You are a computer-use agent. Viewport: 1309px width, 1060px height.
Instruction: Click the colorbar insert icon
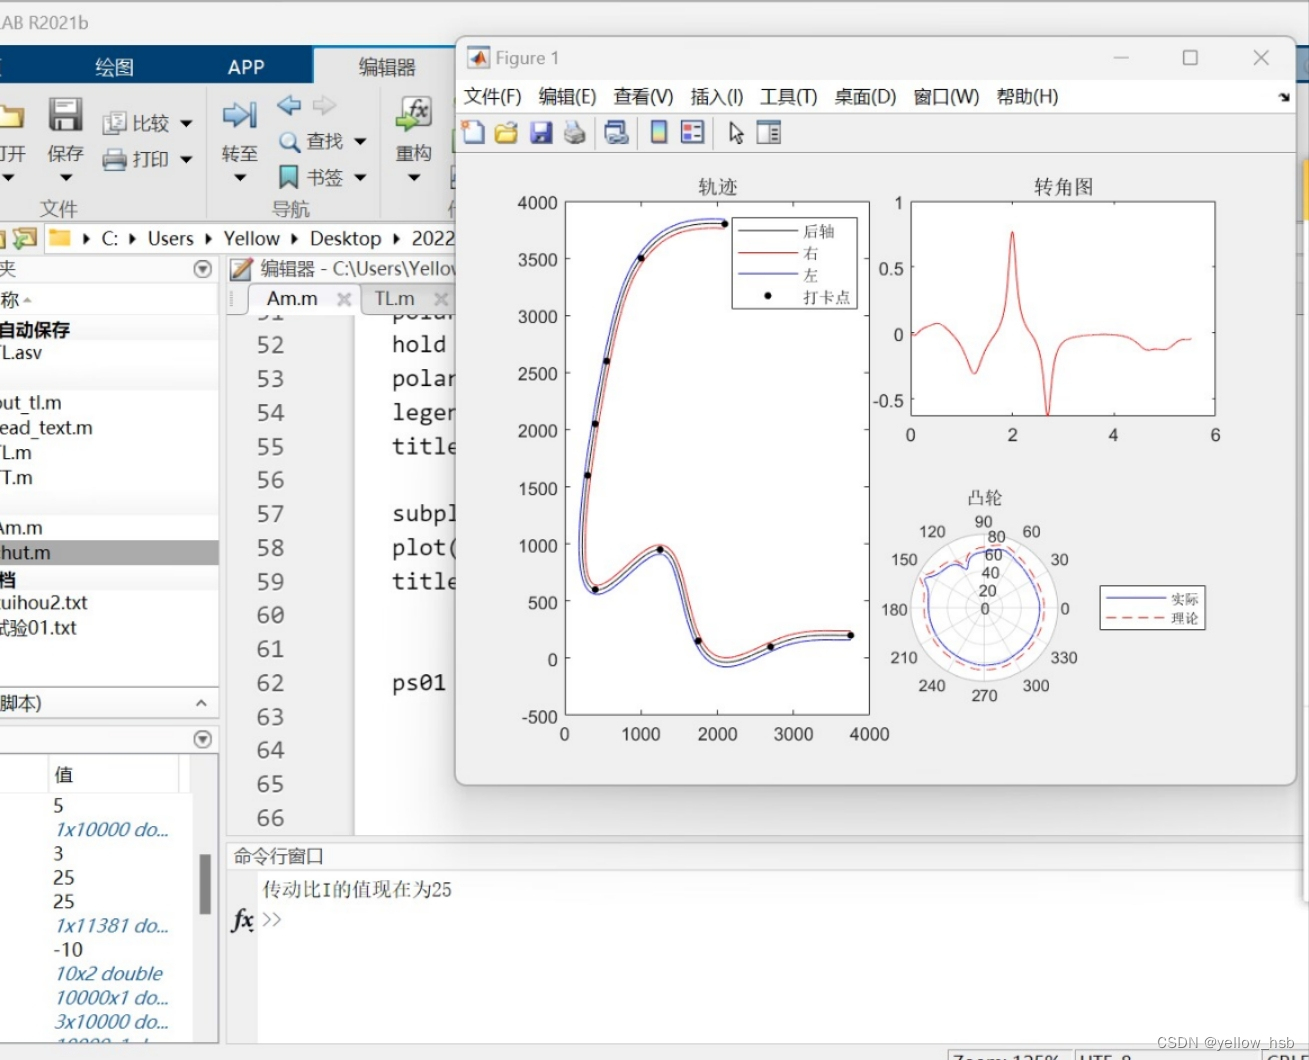657,132
